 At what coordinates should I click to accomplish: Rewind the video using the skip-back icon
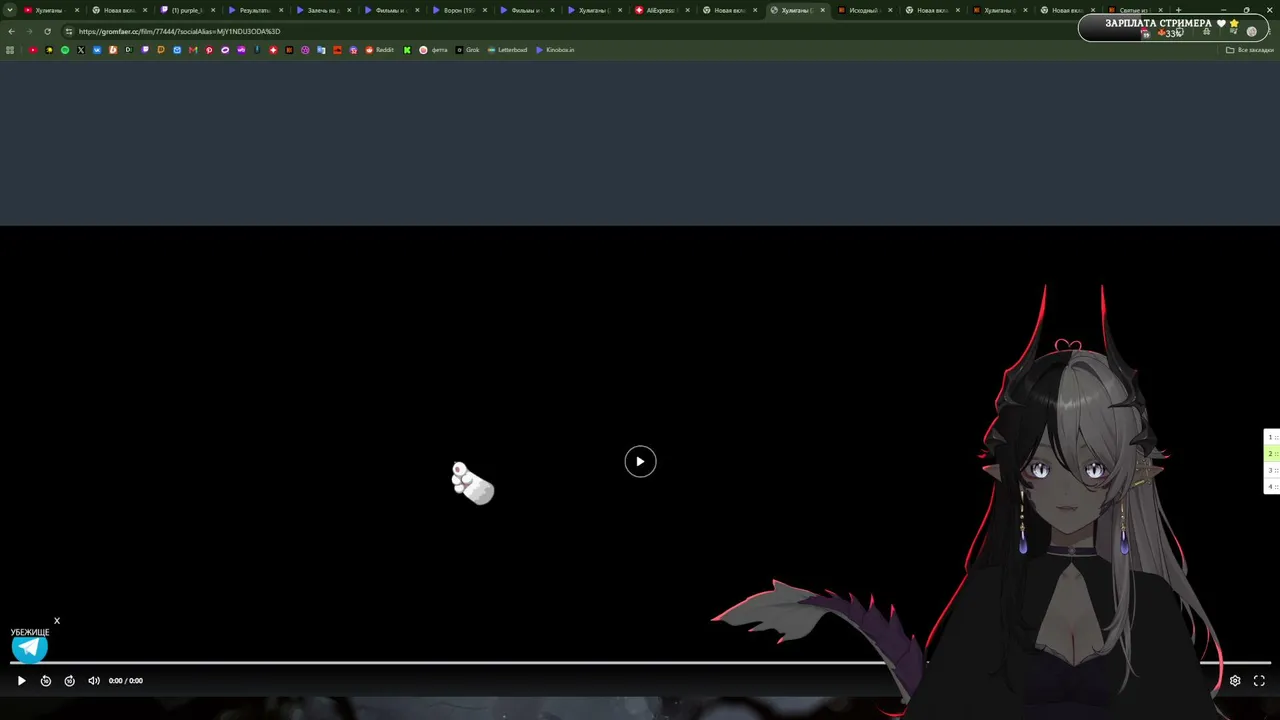[x=46, y=681]
